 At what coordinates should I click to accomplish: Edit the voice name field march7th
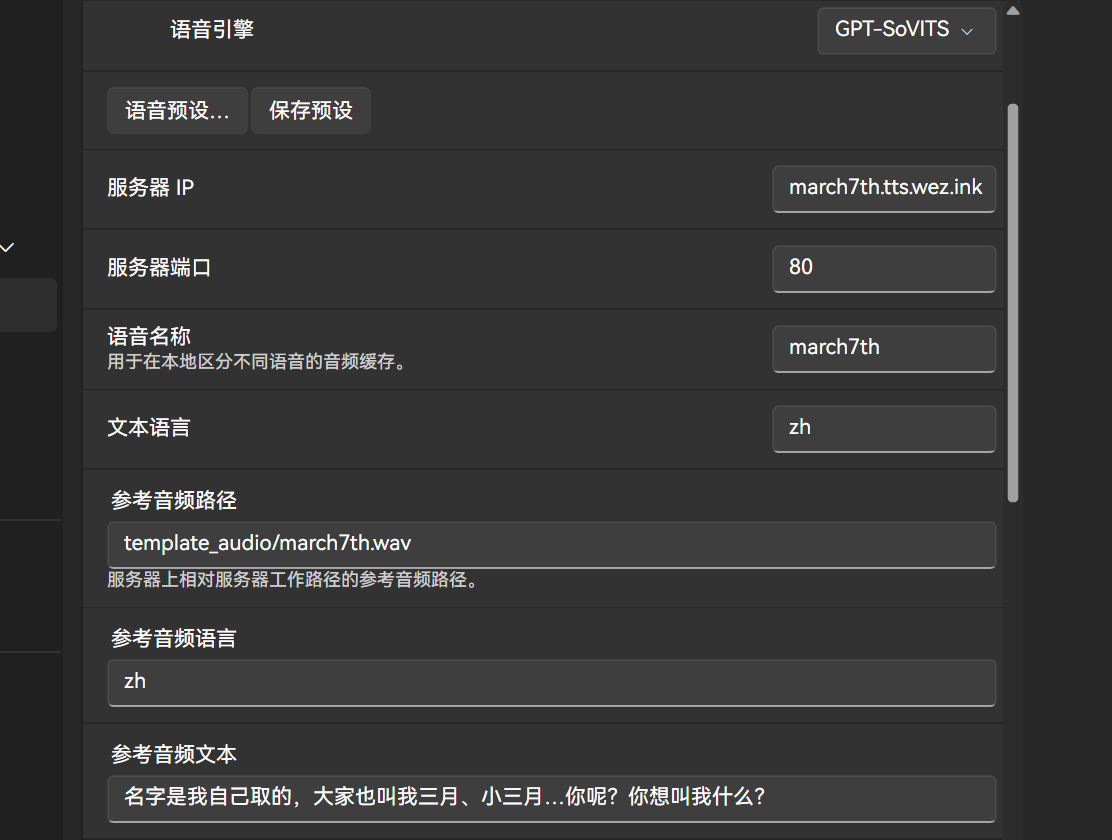(x=883, y=348)
